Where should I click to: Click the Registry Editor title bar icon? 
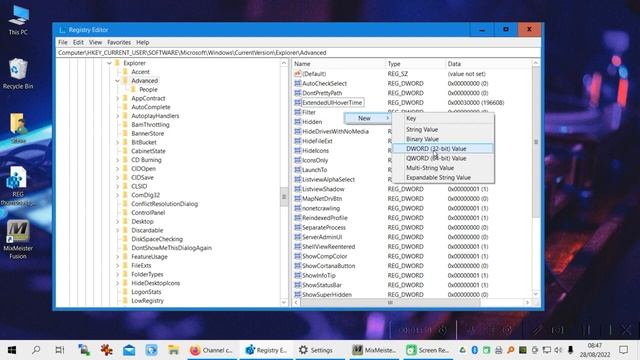62,30
